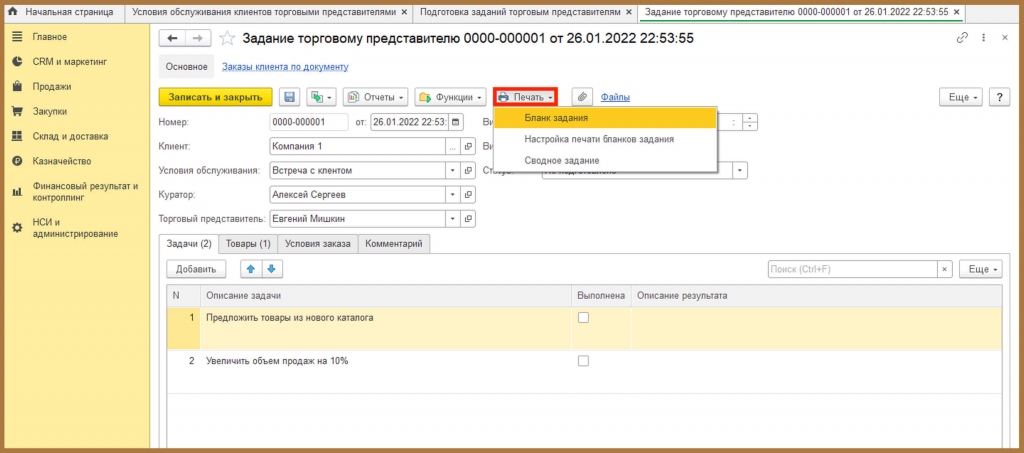Screen dimensions: 1024x453
Task: Open the Файлы link
Action: 615,97
